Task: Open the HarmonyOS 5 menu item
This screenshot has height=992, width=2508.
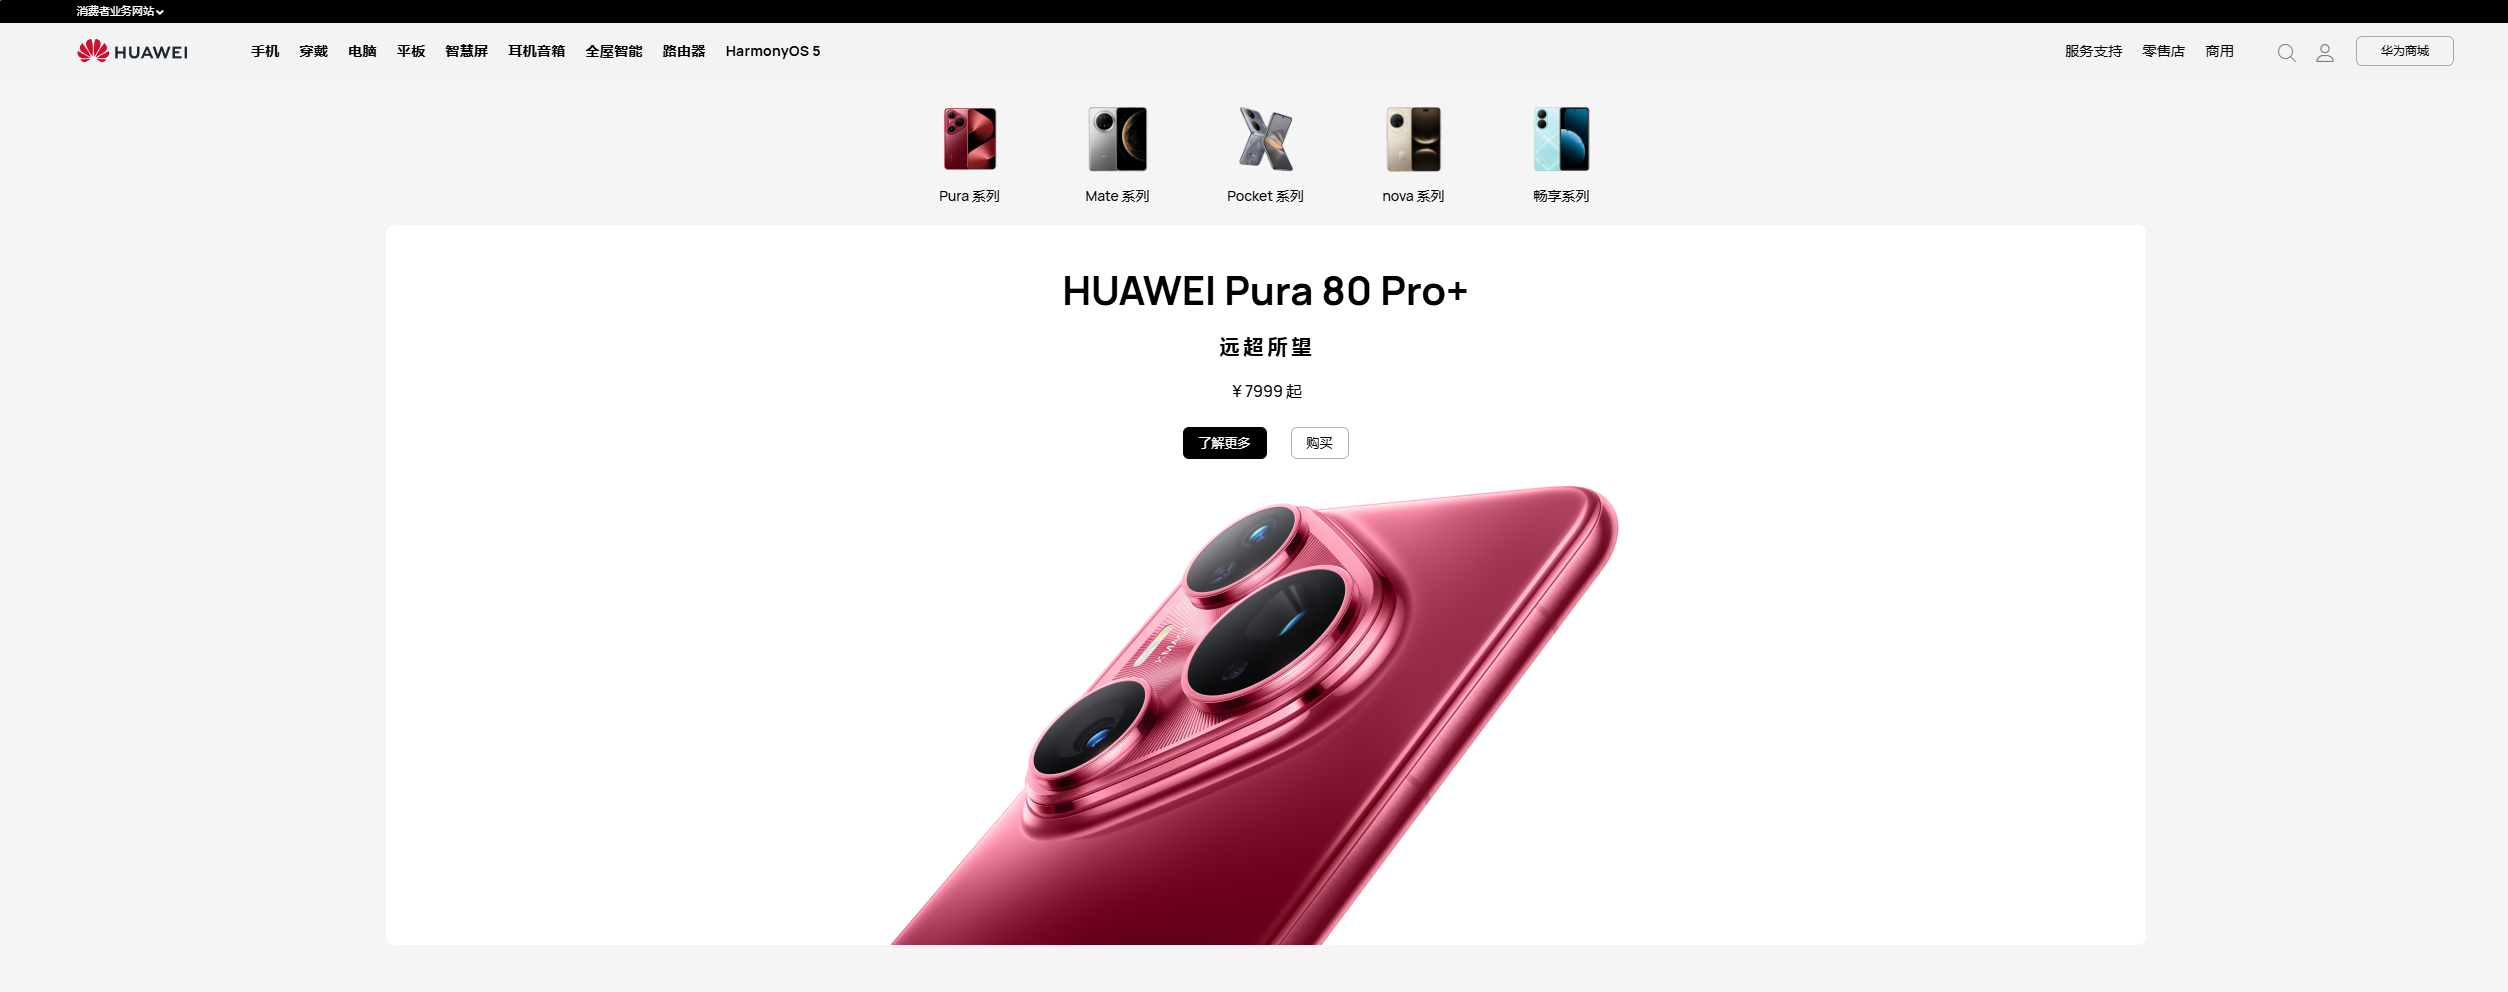Action: click(773, 51)
